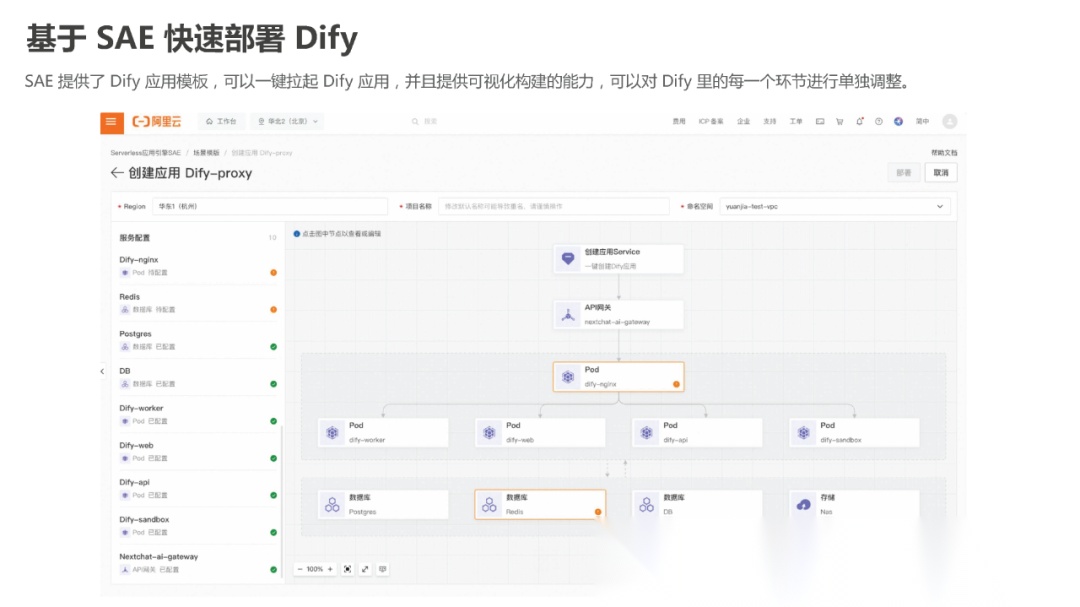Collapse the service config sidebar

103,371
